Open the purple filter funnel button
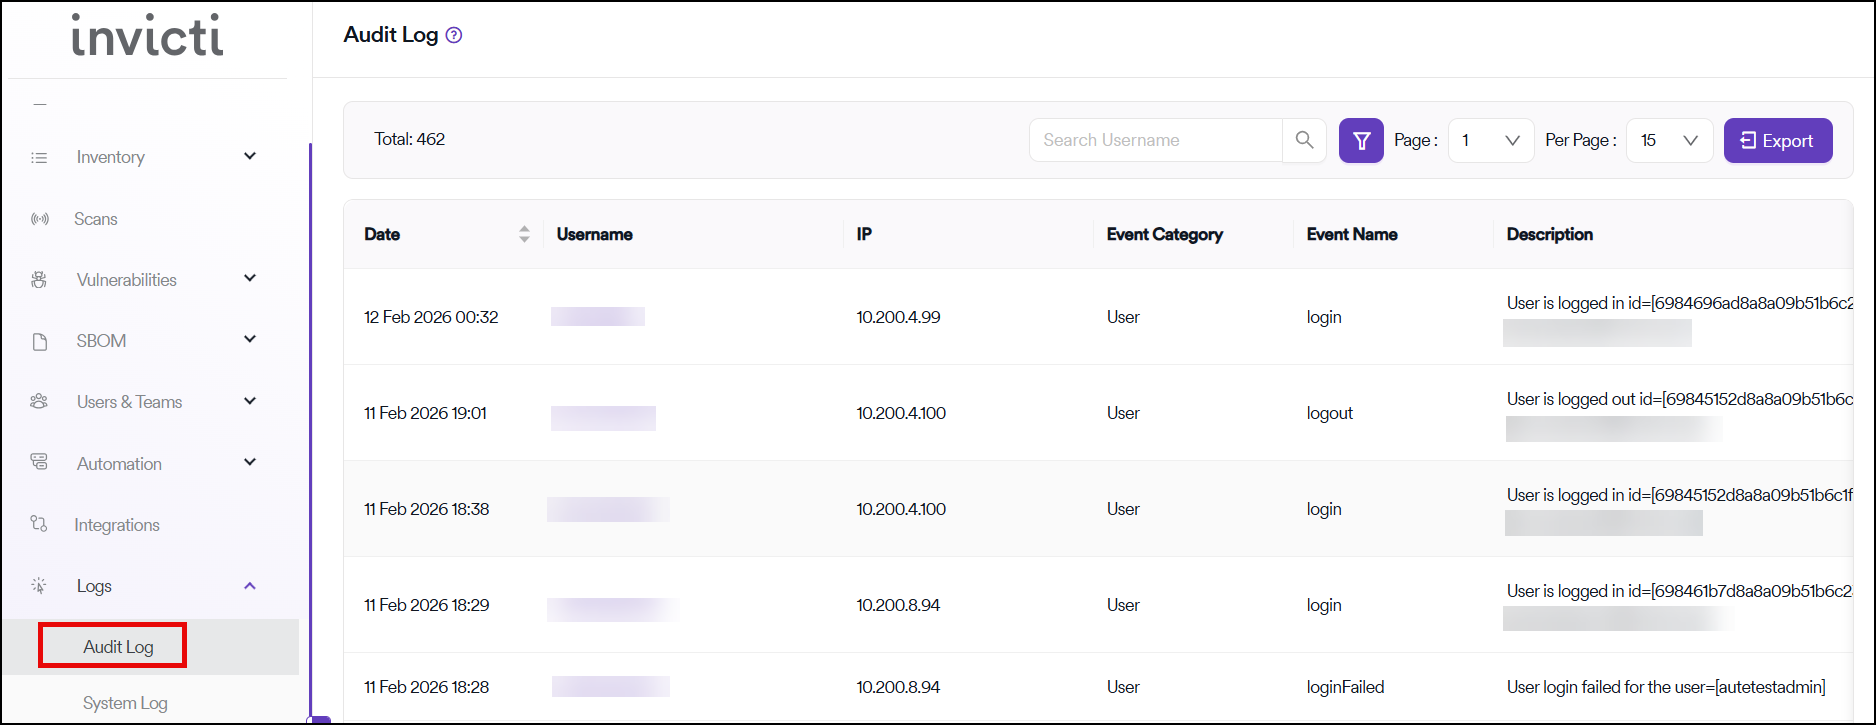The height and width of the screenshot is (725, 1876). click(x=1361, y=141)
